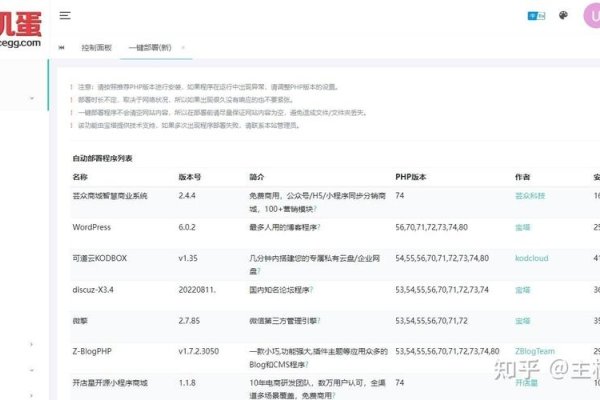Open the theme palette icon
This screenshot has height=400, width=600.
click(563, 15)
